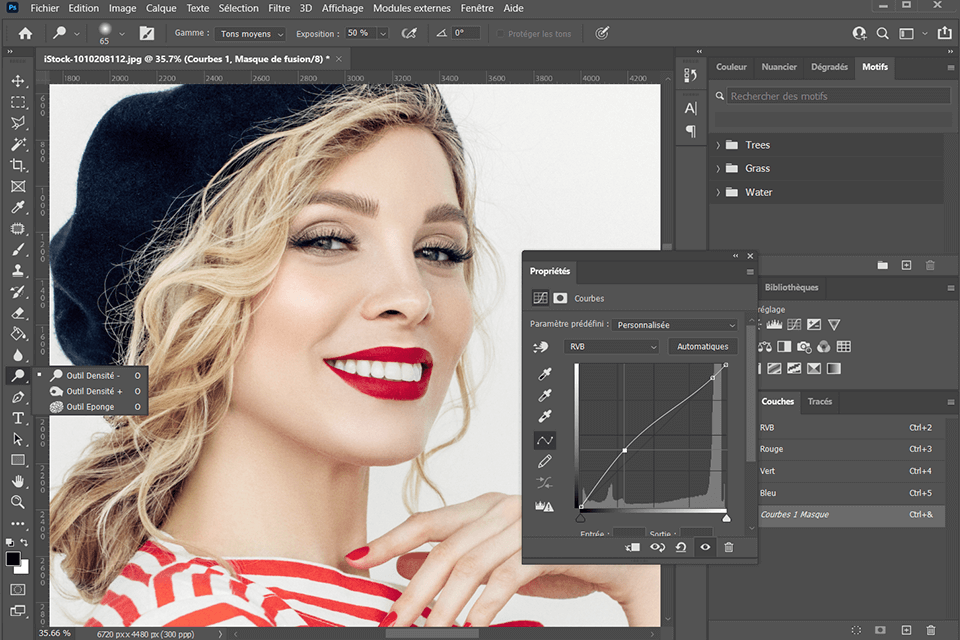This screenshot has height=640, width=960.
Task: Click the angle value field
Action: 466,33
